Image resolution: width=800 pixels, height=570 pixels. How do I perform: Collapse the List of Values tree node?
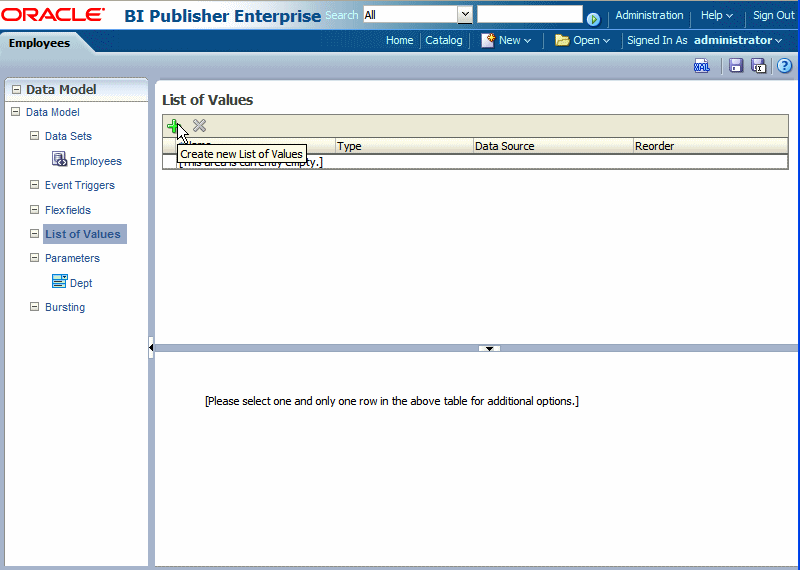(x=34, y=234)
